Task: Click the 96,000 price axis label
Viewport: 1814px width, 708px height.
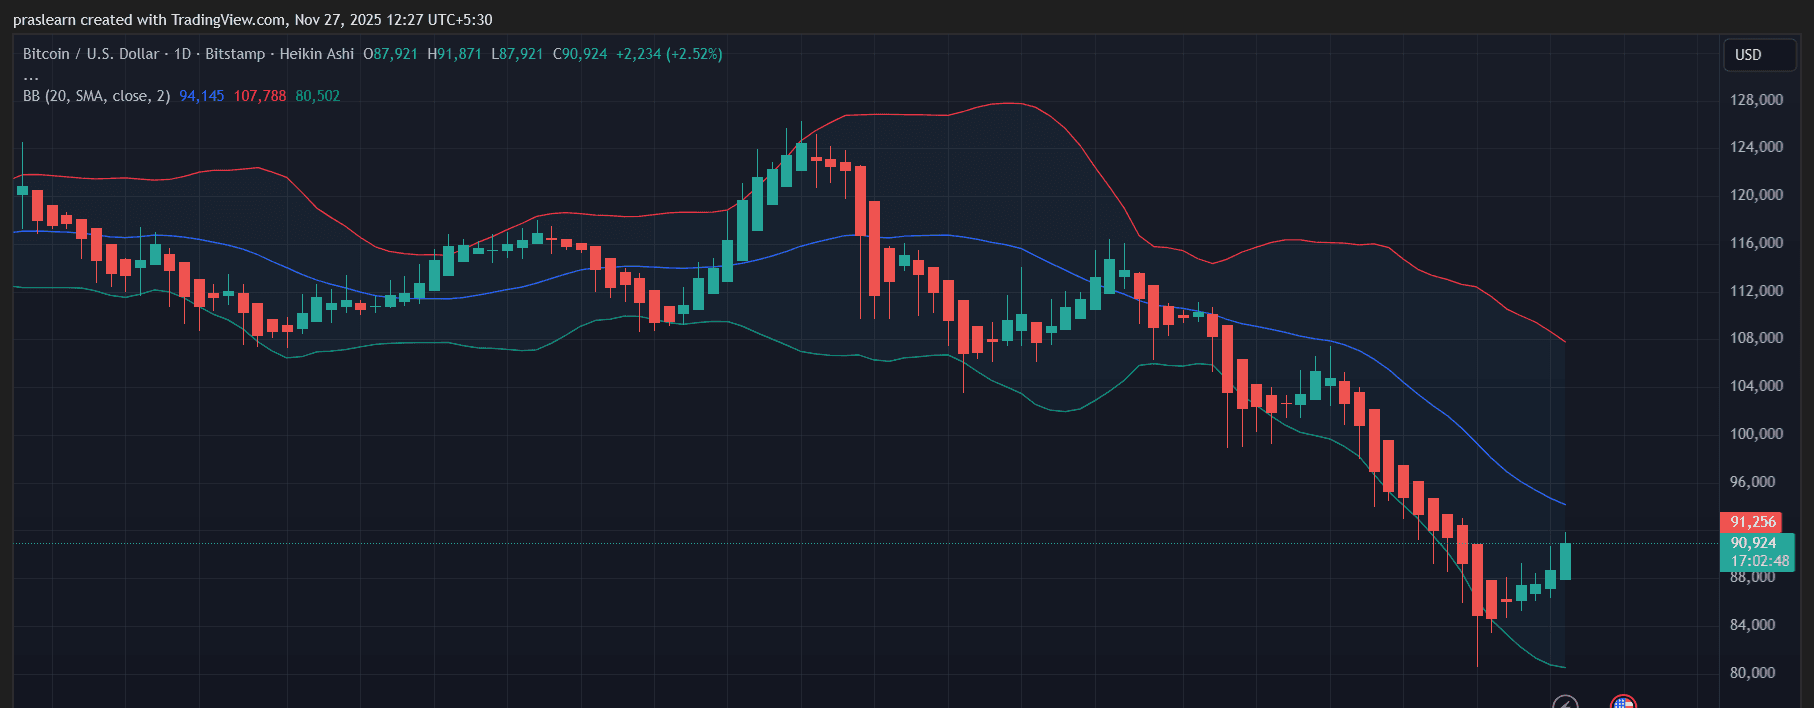Action: tap(1752, 482)
